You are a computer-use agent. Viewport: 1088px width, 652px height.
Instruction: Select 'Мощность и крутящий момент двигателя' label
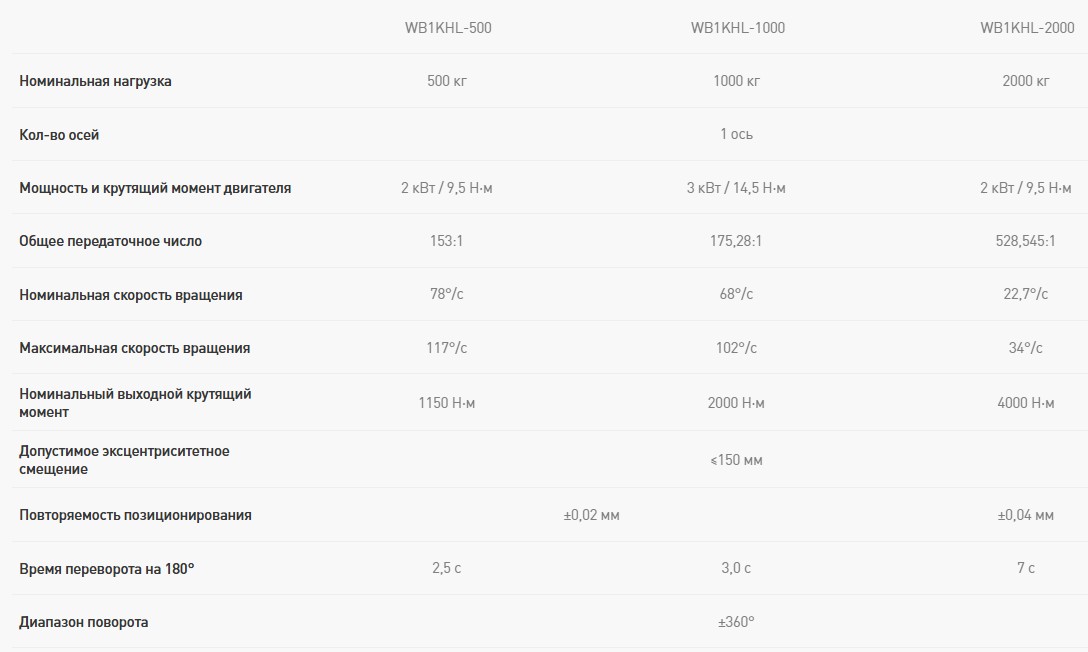click(155, 188)
